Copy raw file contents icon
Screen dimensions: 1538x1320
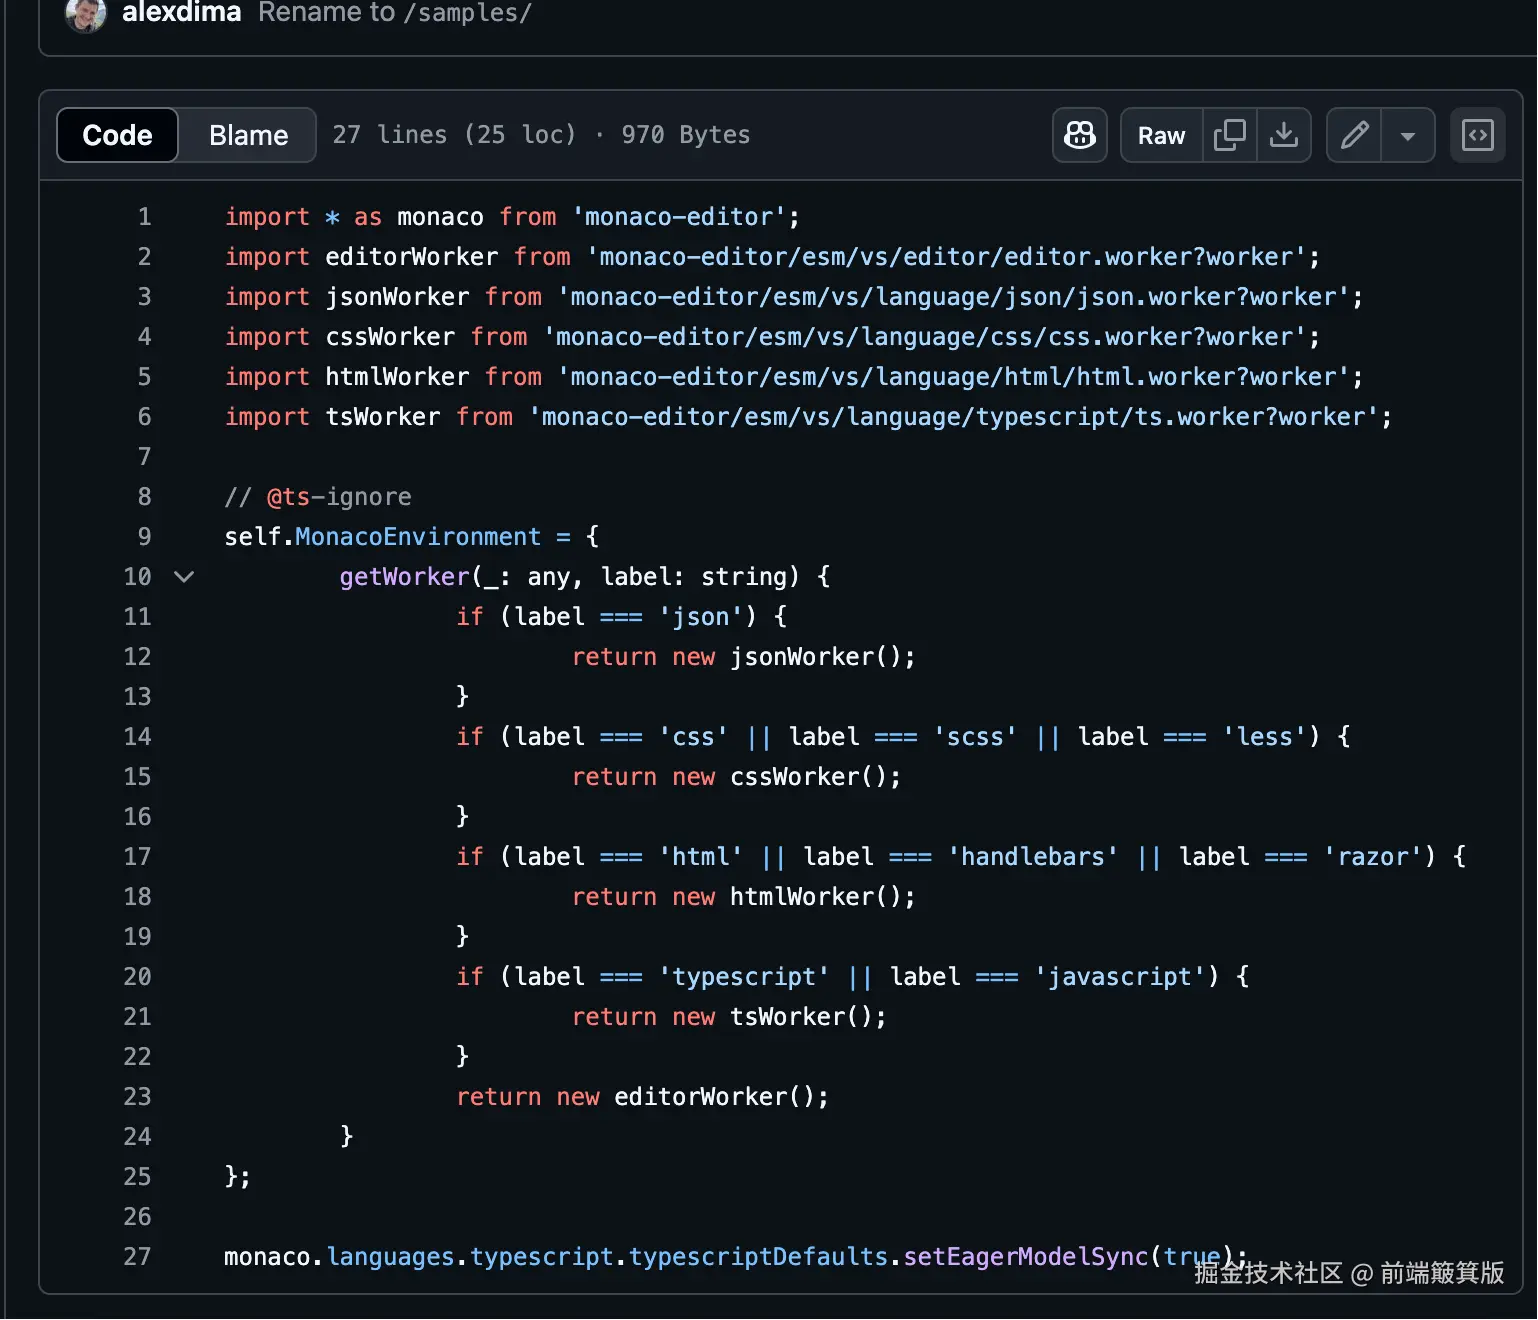click(x=1229, y=135)
